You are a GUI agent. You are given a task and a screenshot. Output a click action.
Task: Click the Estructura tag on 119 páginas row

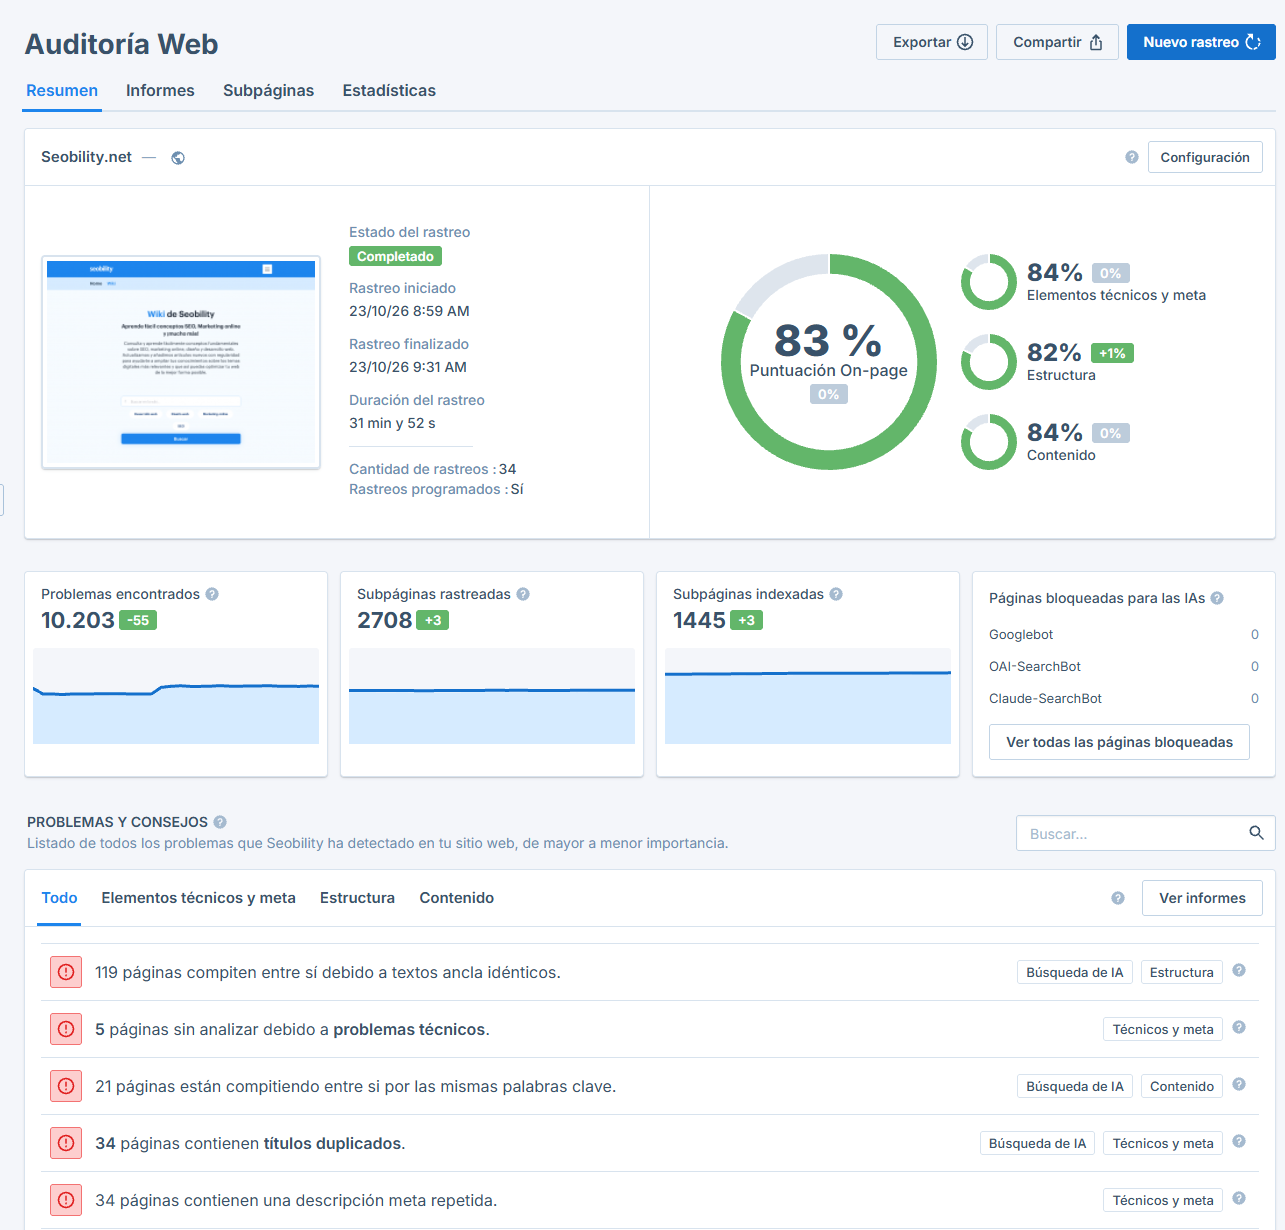coord(1182,972)
